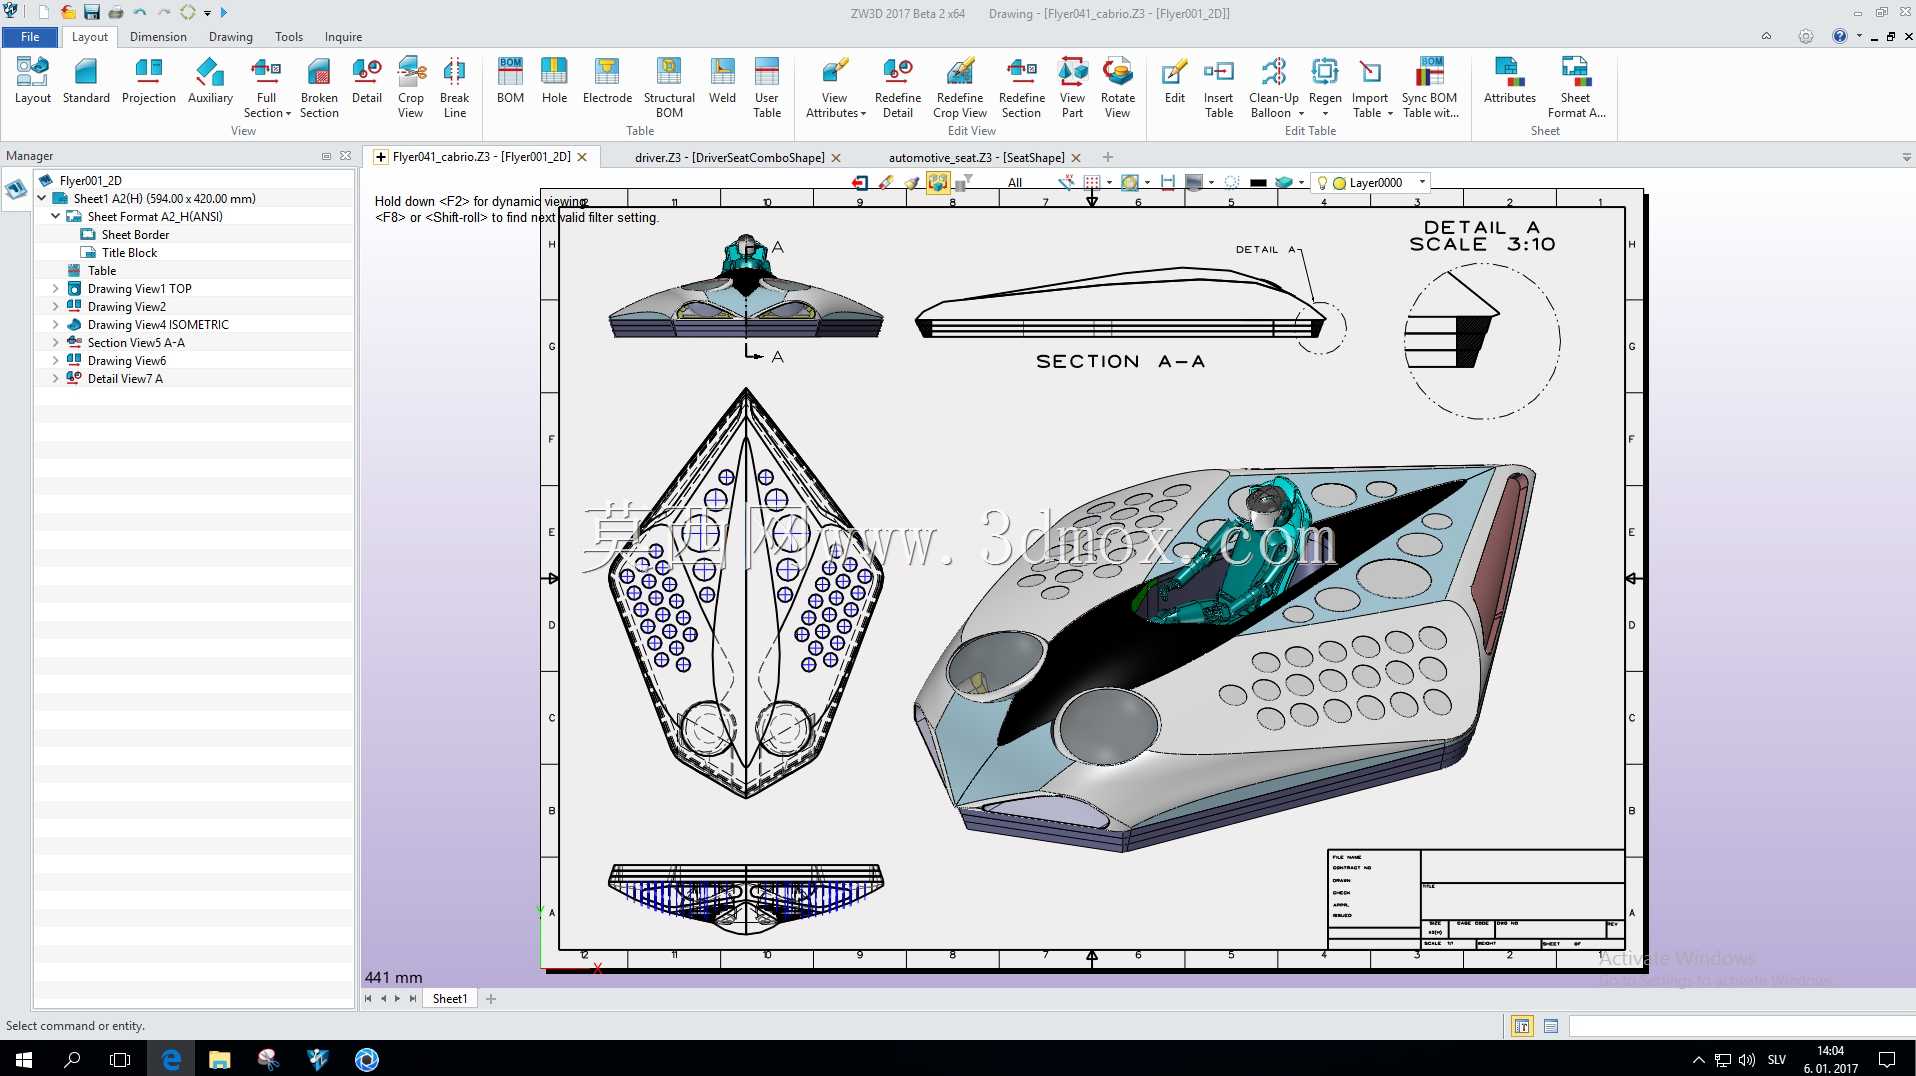Open Sheet Format Attributes tool
The image size is (1916, 1076).
(1576, 88)
